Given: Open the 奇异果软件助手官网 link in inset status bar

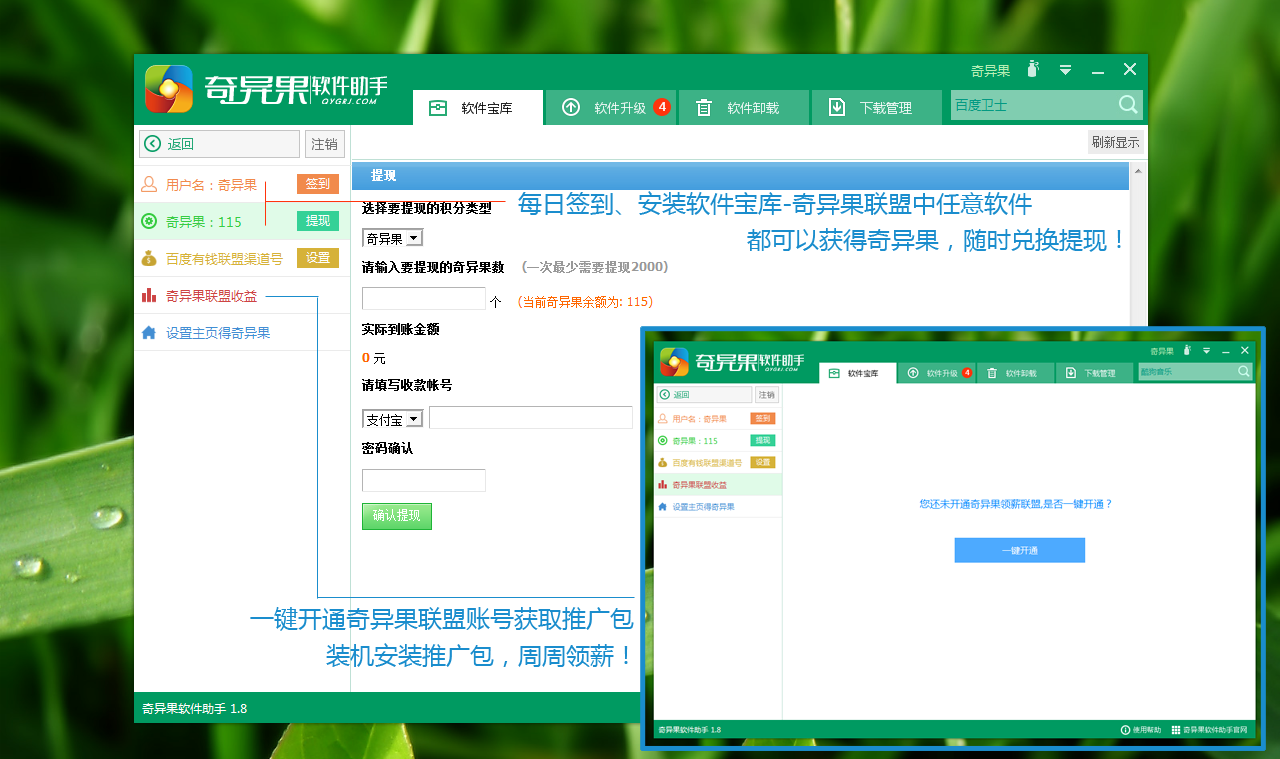Looking at the screenshot, I should 1210,730.
